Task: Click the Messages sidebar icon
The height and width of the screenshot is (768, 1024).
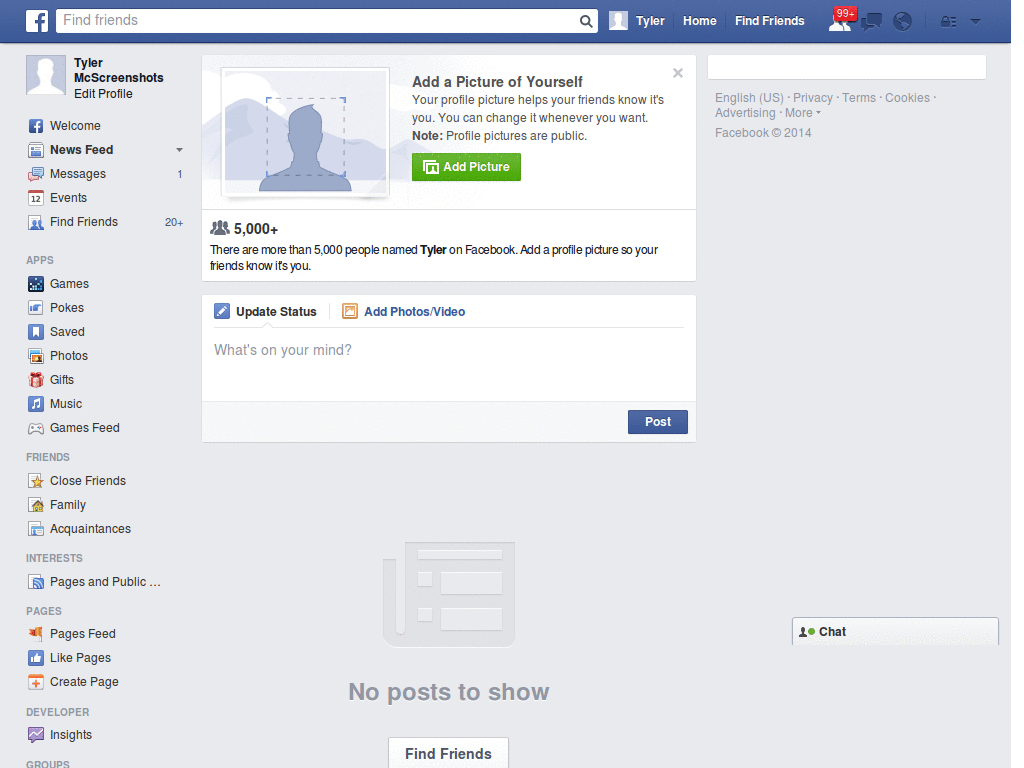Action: click(x=36, y=174)
